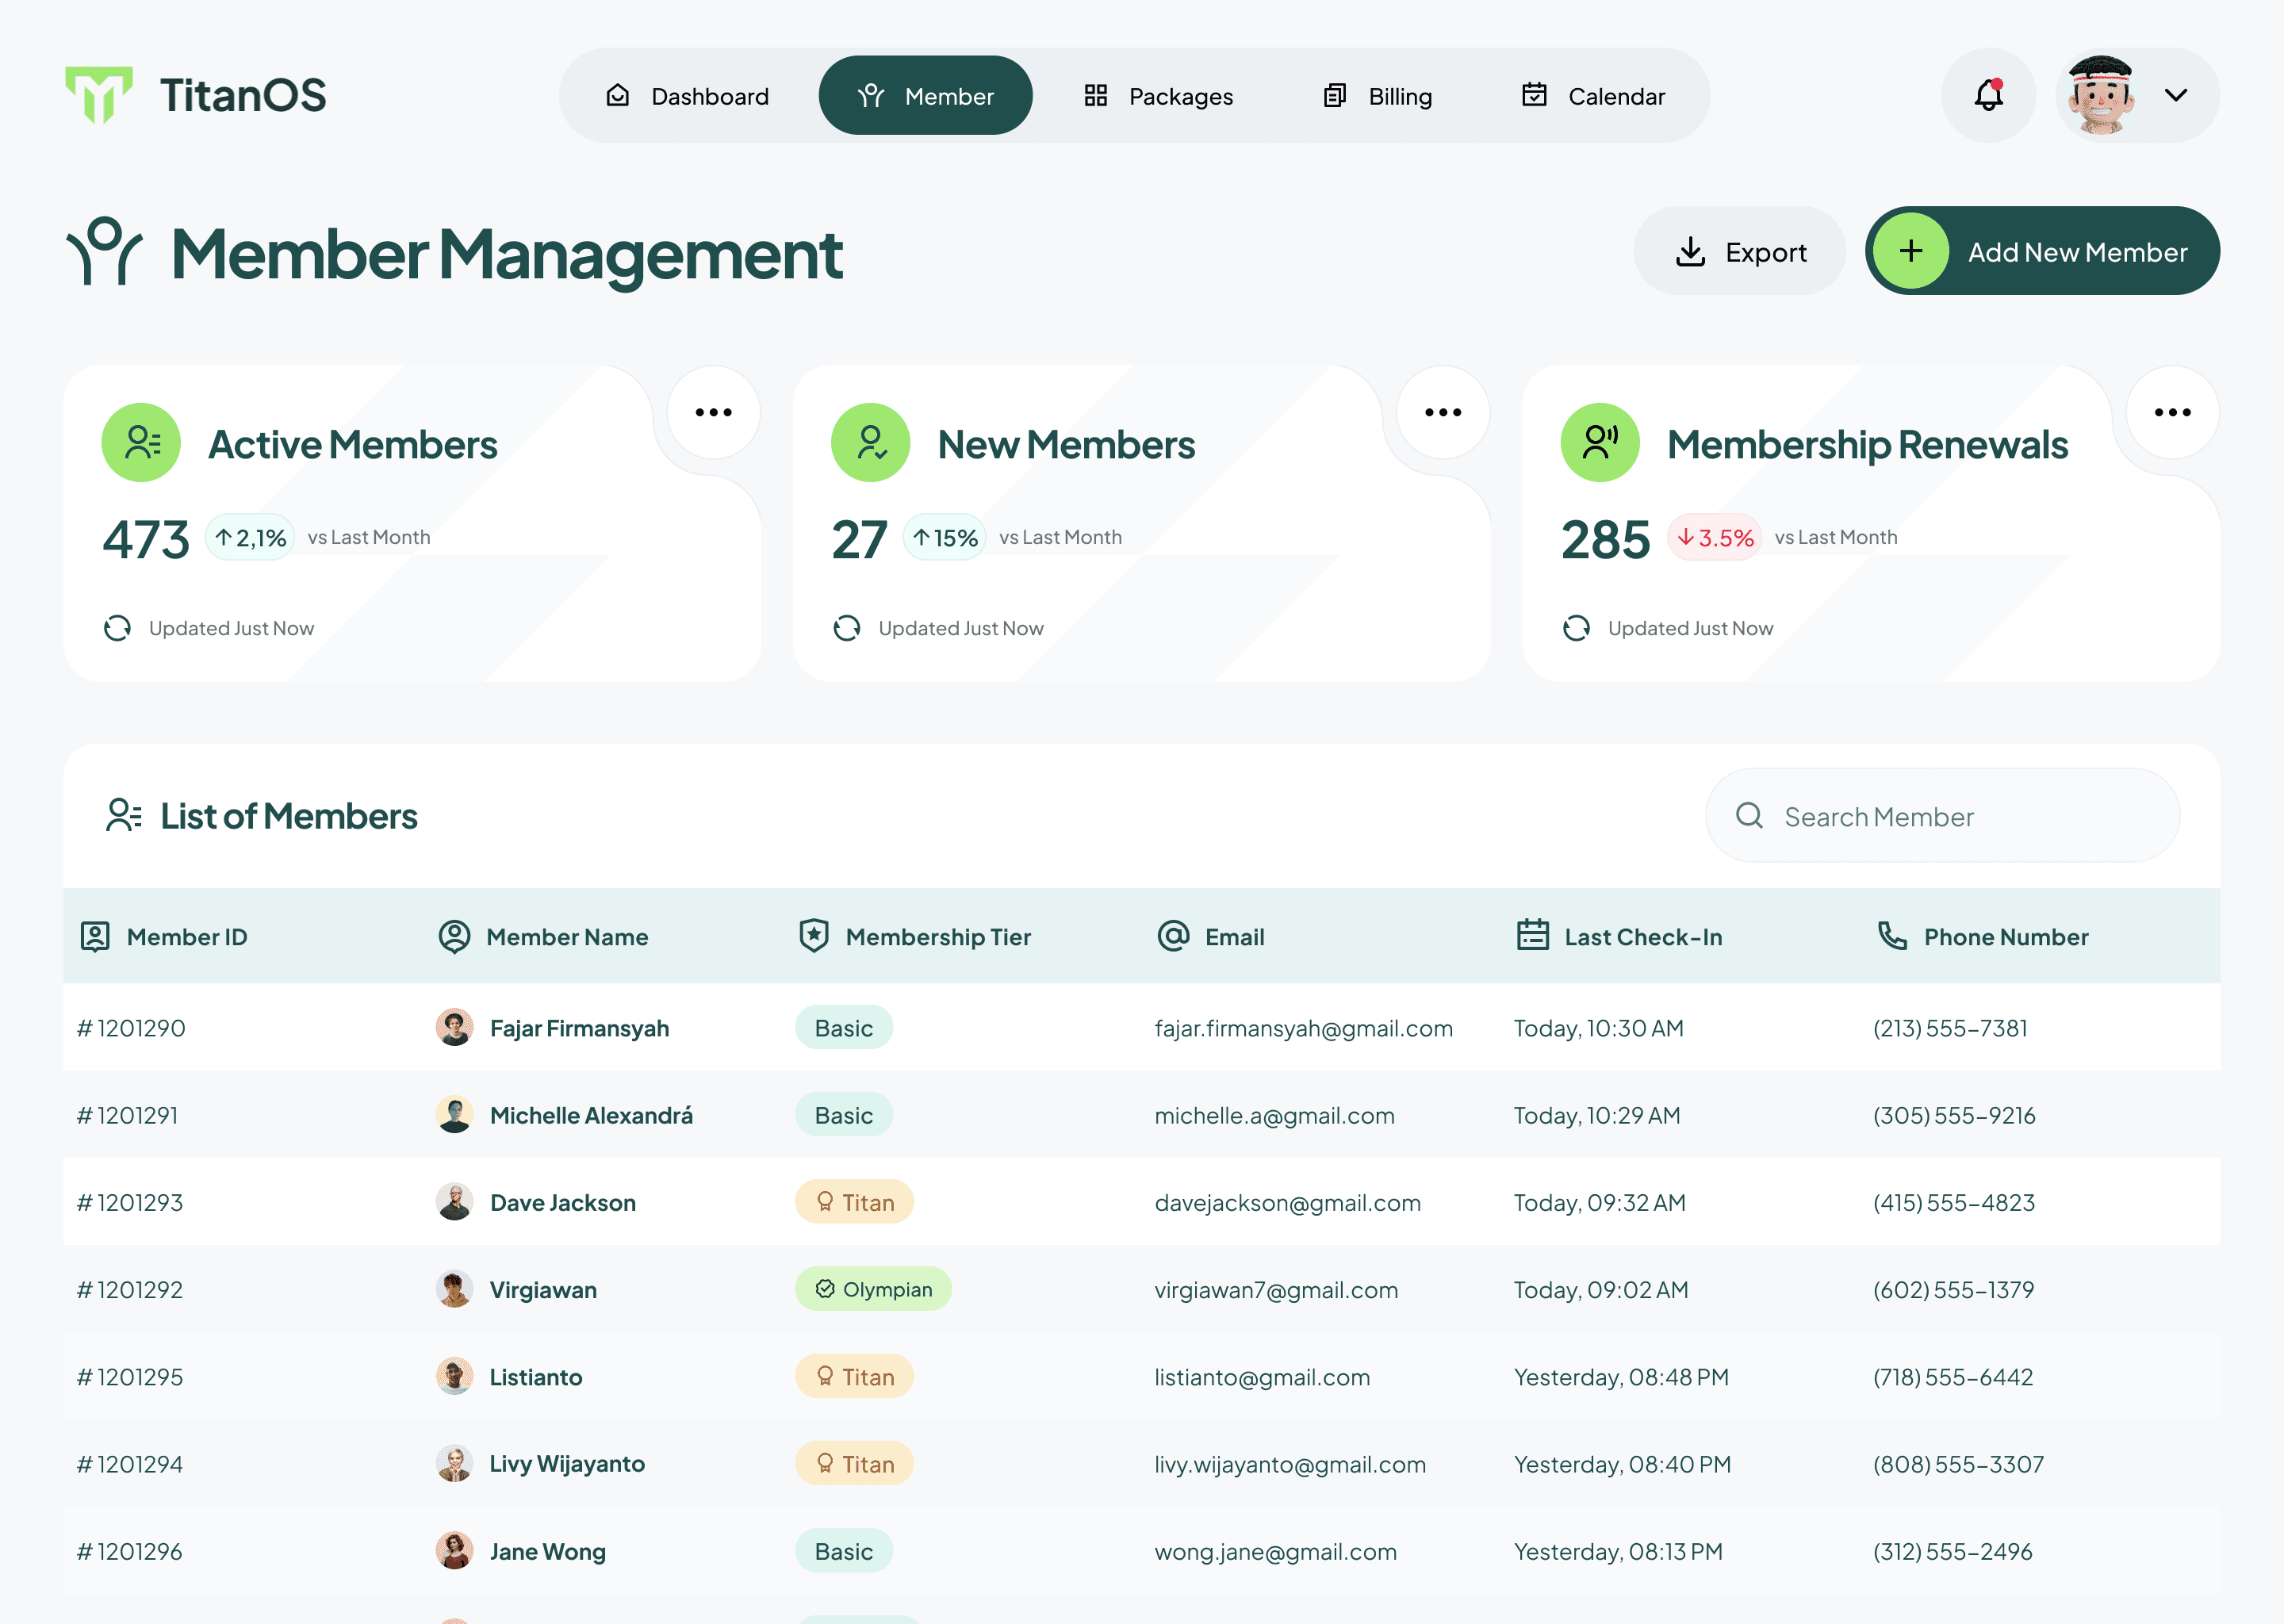Click Basic tier badge for Jane Wong

pos(844,1551)
